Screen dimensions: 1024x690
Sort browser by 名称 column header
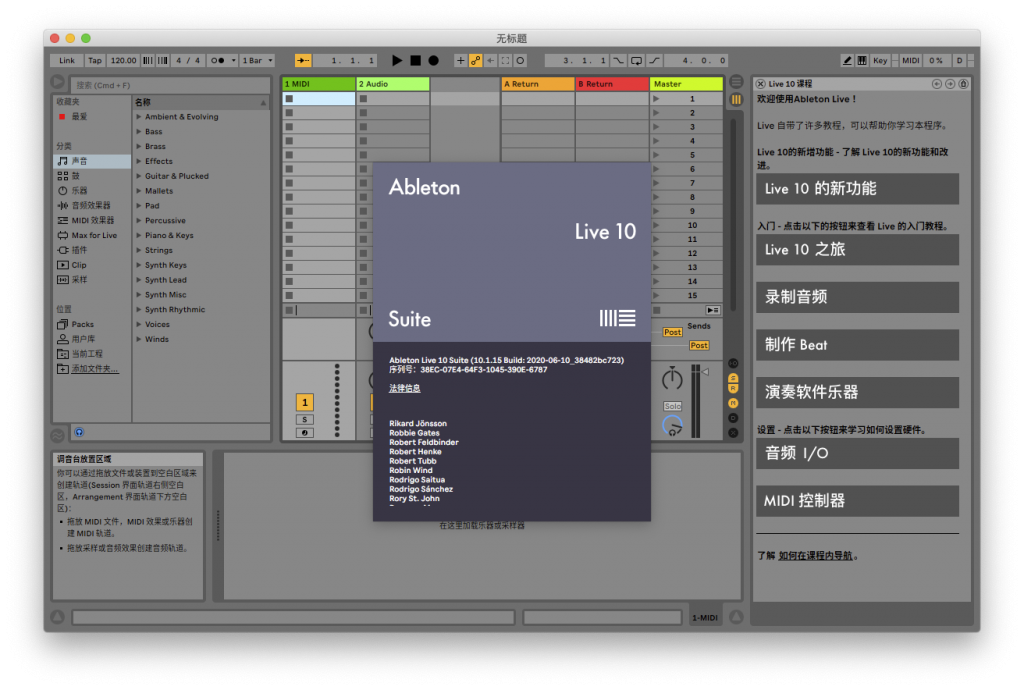click(x=200, y=102)
